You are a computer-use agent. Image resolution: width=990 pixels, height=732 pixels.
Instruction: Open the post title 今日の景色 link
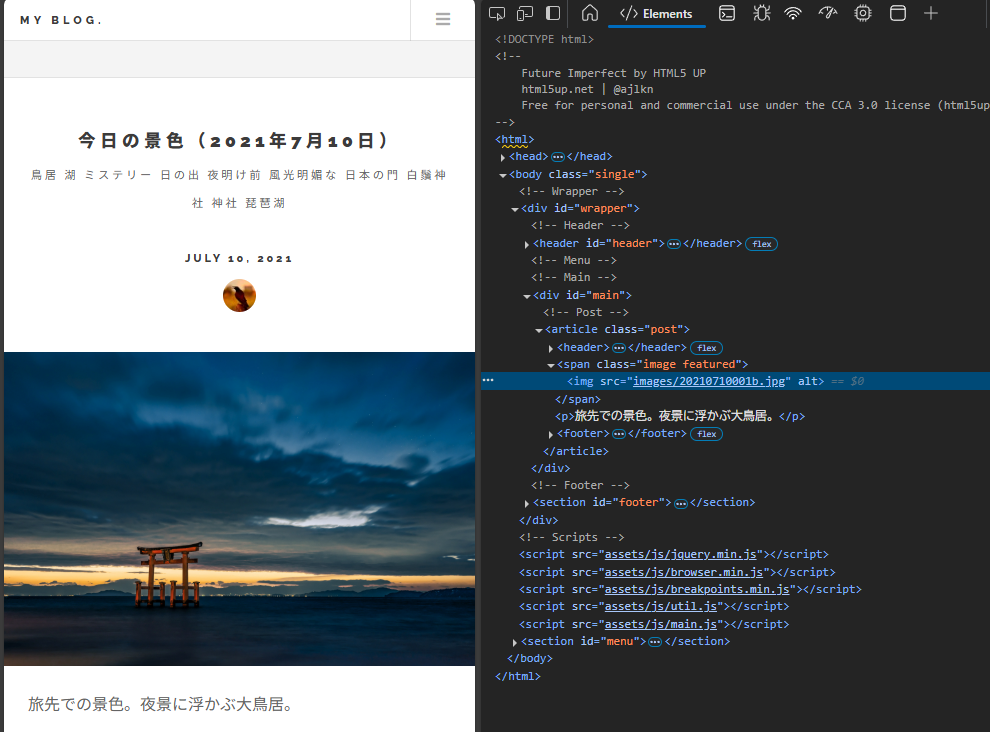point(234,140)
